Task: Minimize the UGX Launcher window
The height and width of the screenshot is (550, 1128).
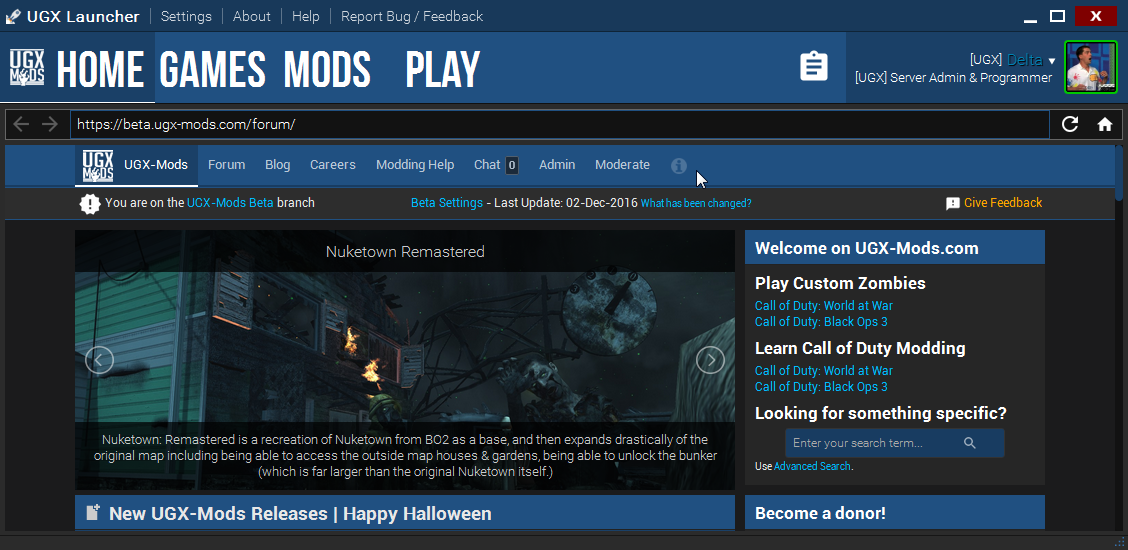Action: point(1030,21)
